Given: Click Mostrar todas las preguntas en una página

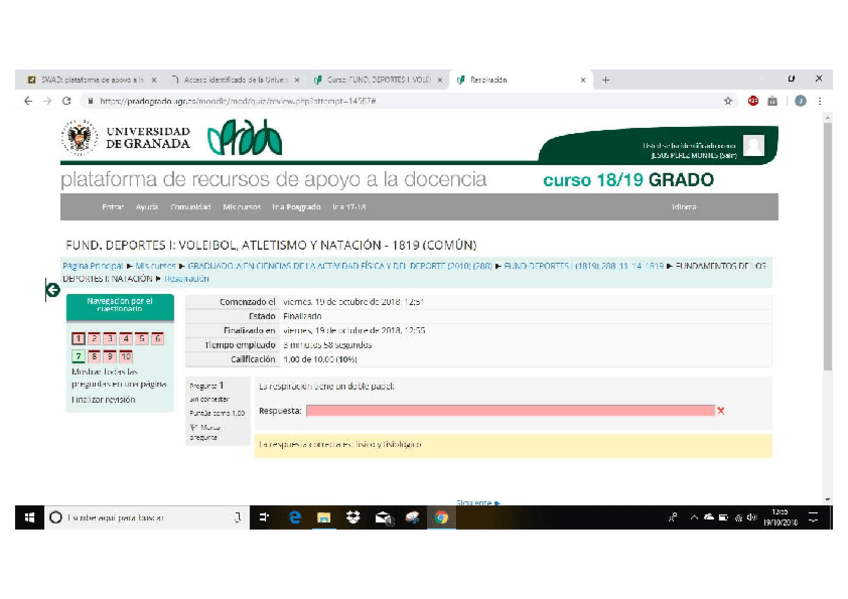Looking at the screenshot, I should (x=119, y=378).
